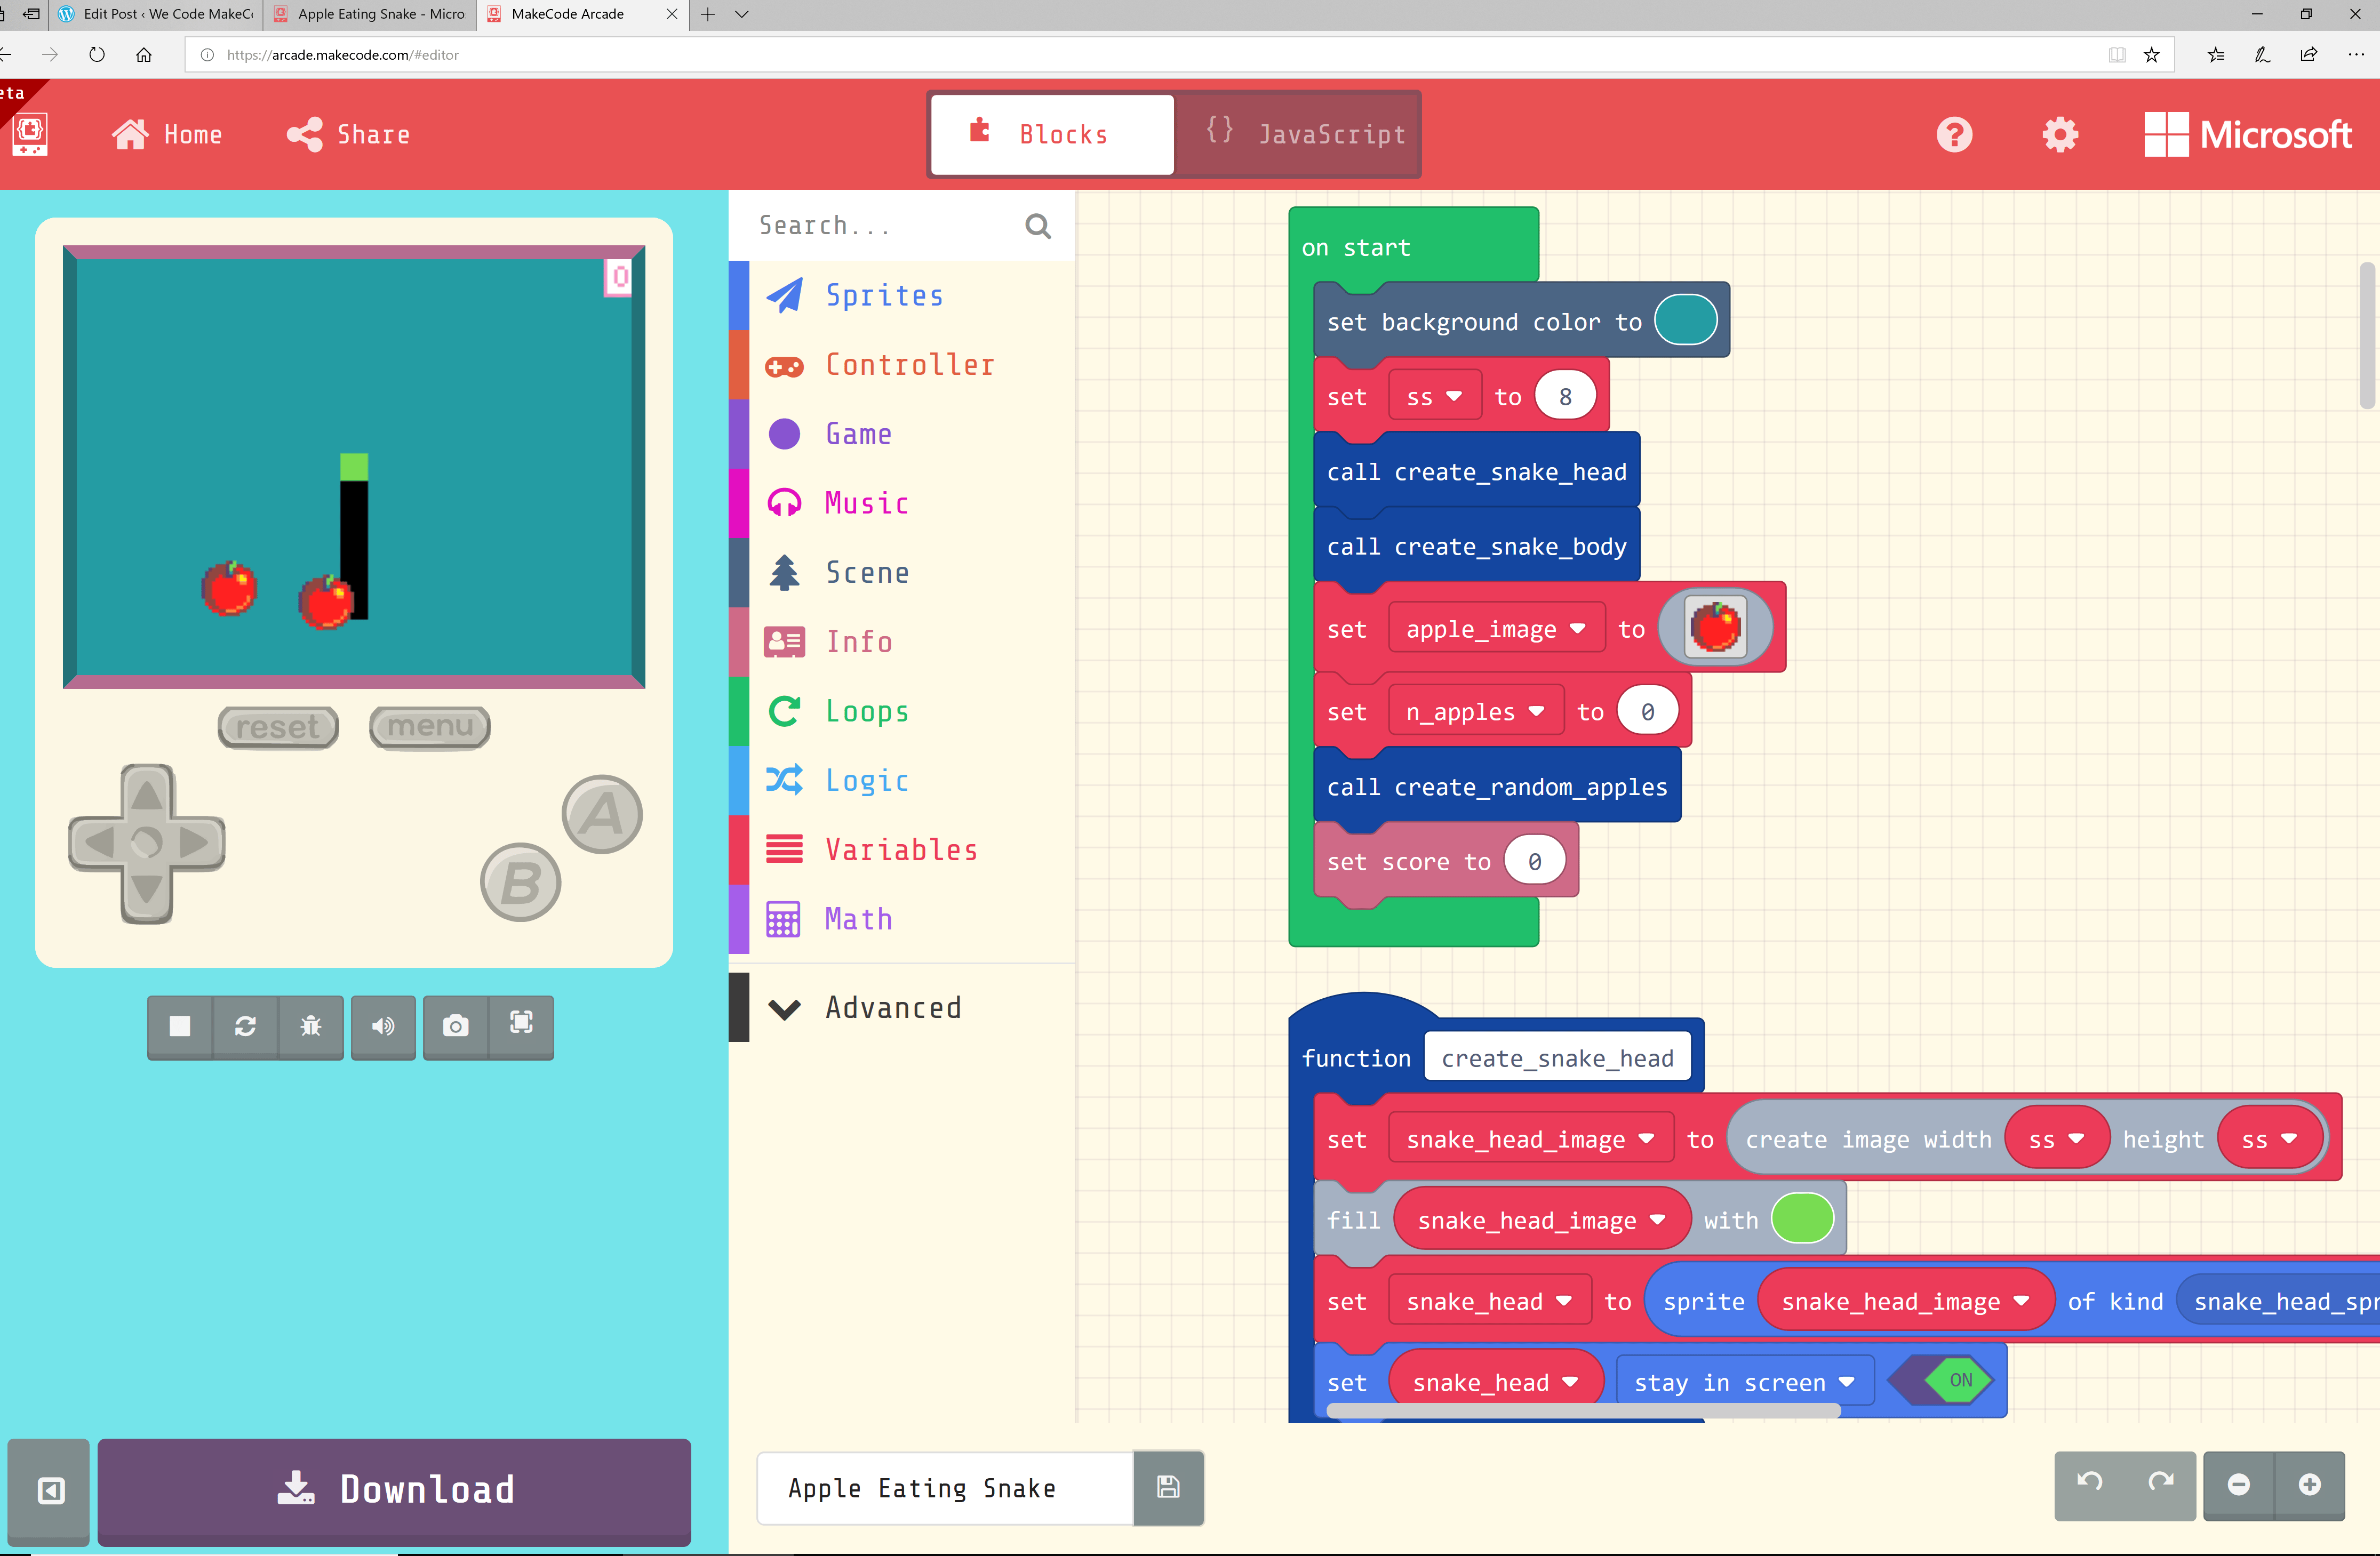Change the green fill color swatch

point(1803,1219)
